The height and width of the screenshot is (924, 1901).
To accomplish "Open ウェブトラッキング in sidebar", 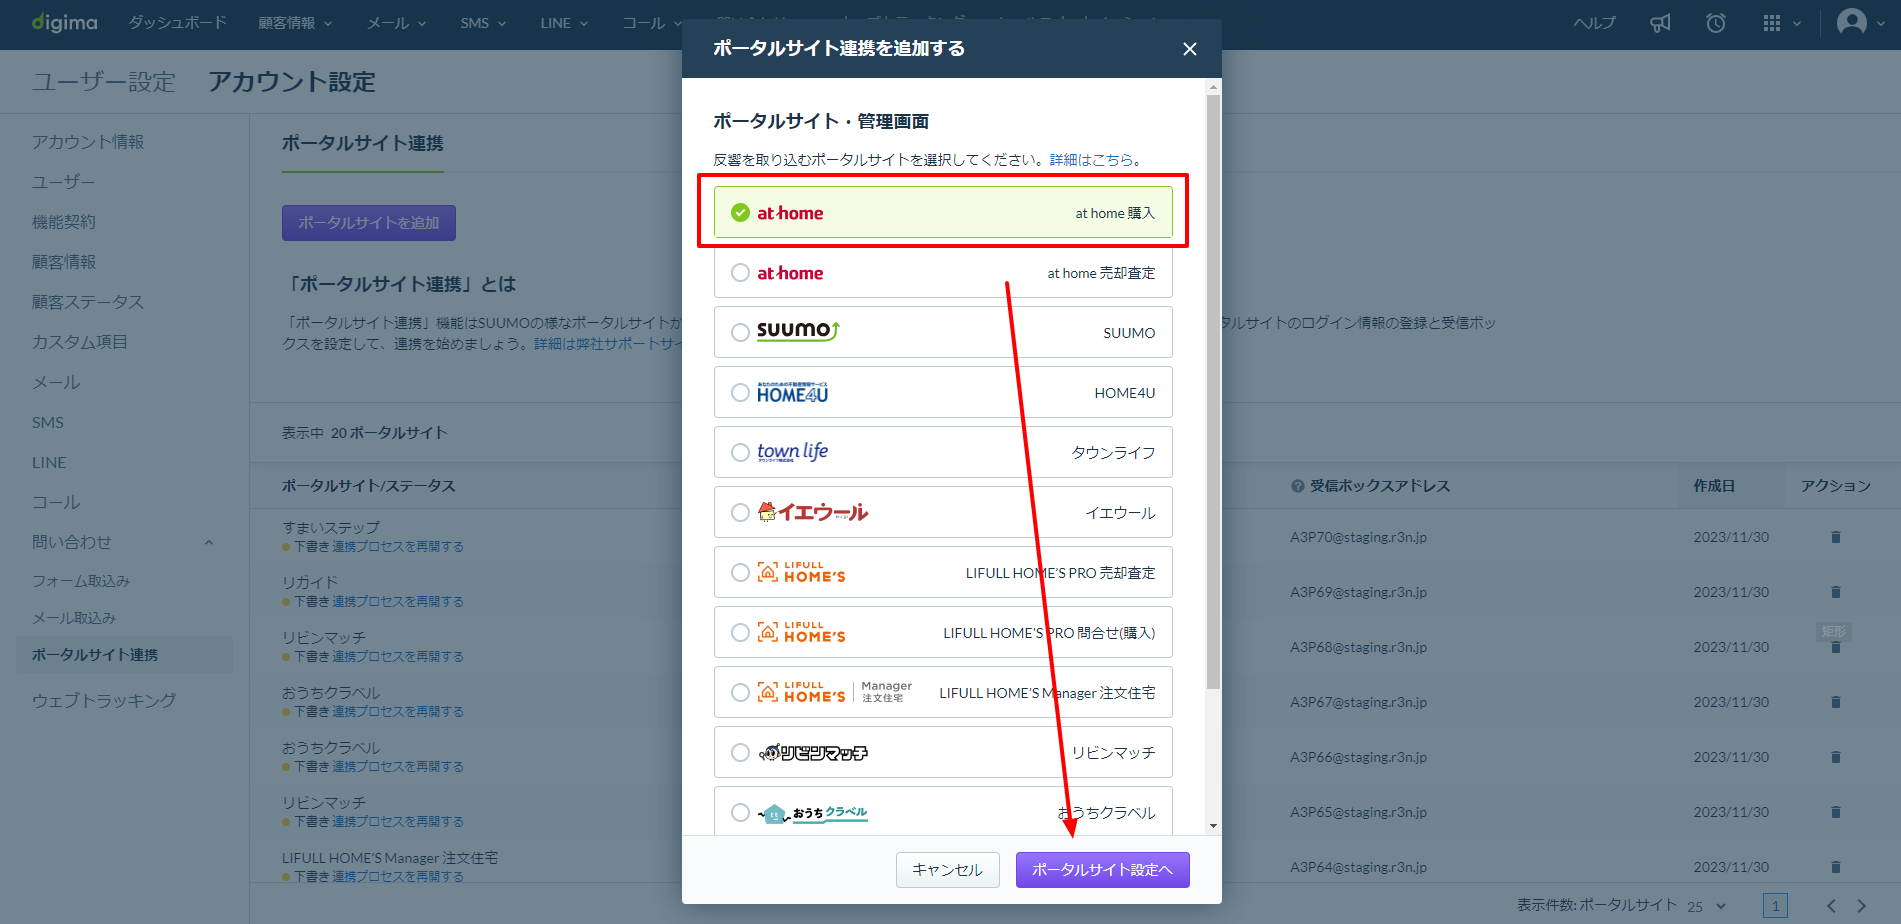I will click(x=104, y=700).
